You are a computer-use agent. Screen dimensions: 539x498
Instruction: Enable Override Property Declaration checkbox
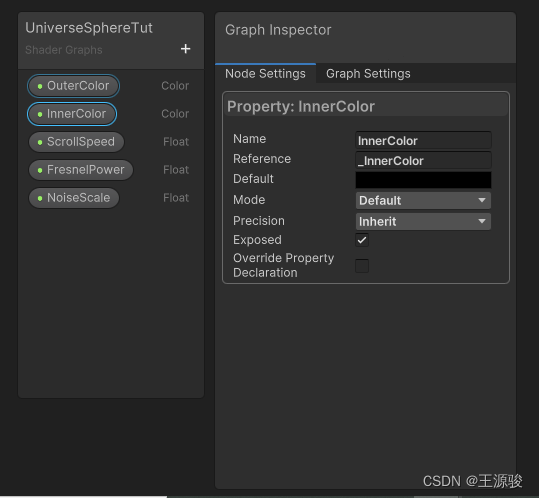(362, 266)
